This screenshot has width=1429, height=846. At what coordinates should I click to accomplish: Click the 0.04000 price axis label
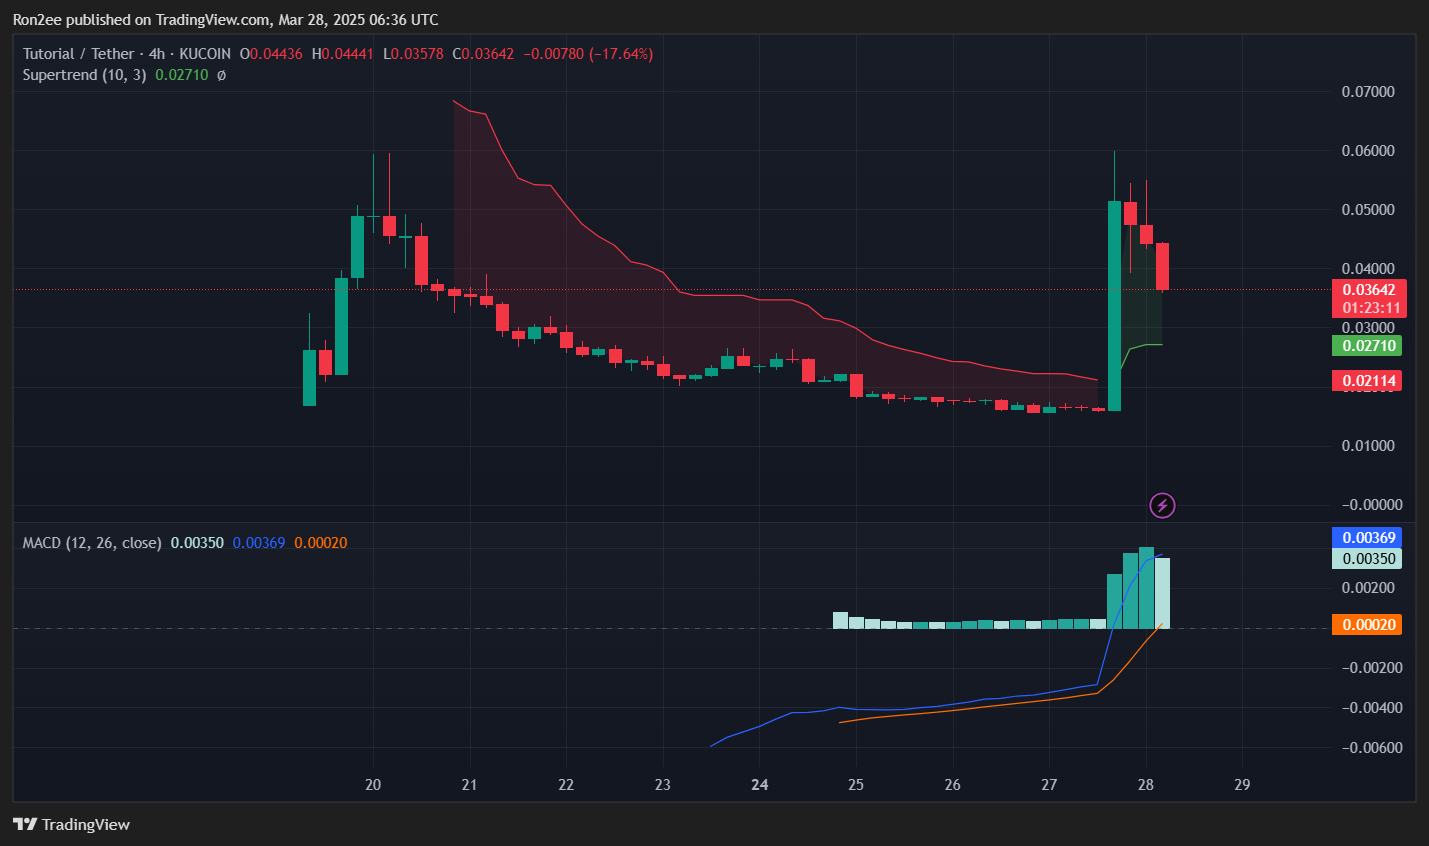pos(1368,269)
